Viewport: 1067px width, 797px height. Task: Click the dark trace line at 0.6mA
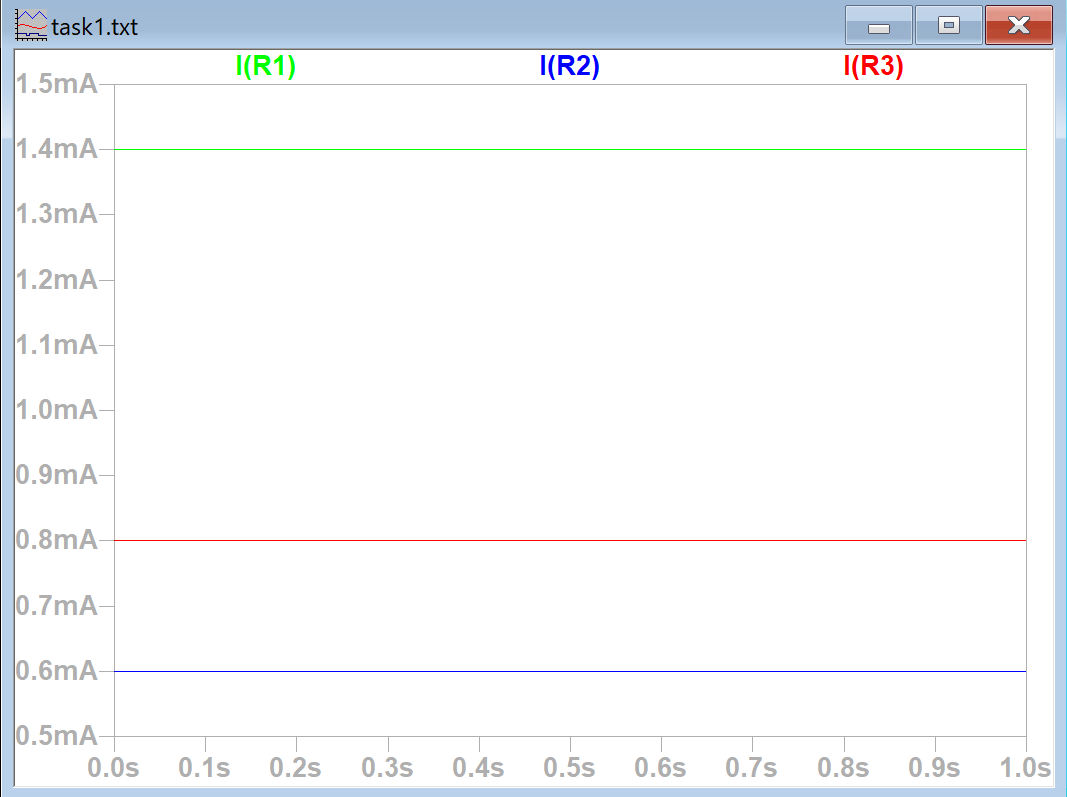570,672
